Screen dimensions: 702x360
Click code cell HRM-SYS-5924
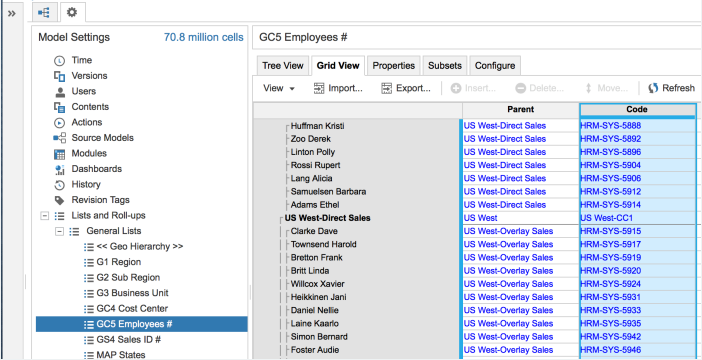(638, 284)
